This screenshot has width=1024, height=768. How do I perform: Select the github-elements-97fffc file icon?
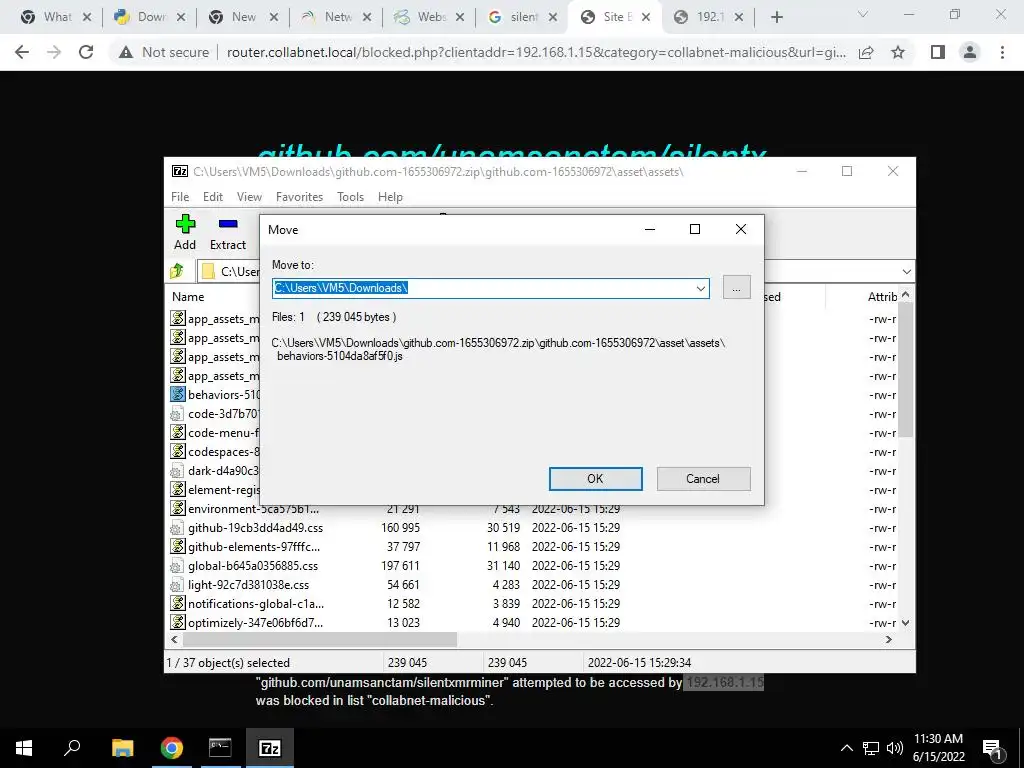(x=178, y=546)
